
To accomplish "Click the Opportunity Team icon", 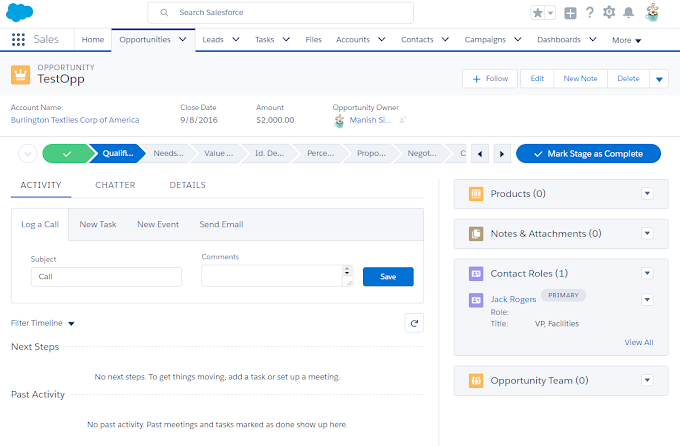I will [x=476, y=380].
